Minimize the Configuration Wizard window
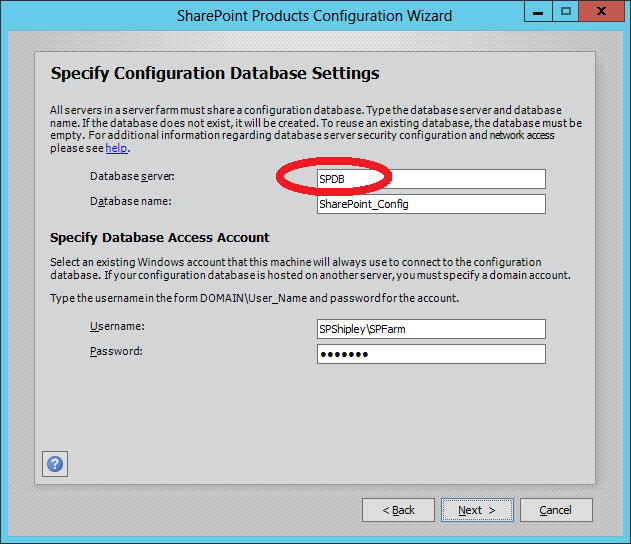 tap(538, 11)
